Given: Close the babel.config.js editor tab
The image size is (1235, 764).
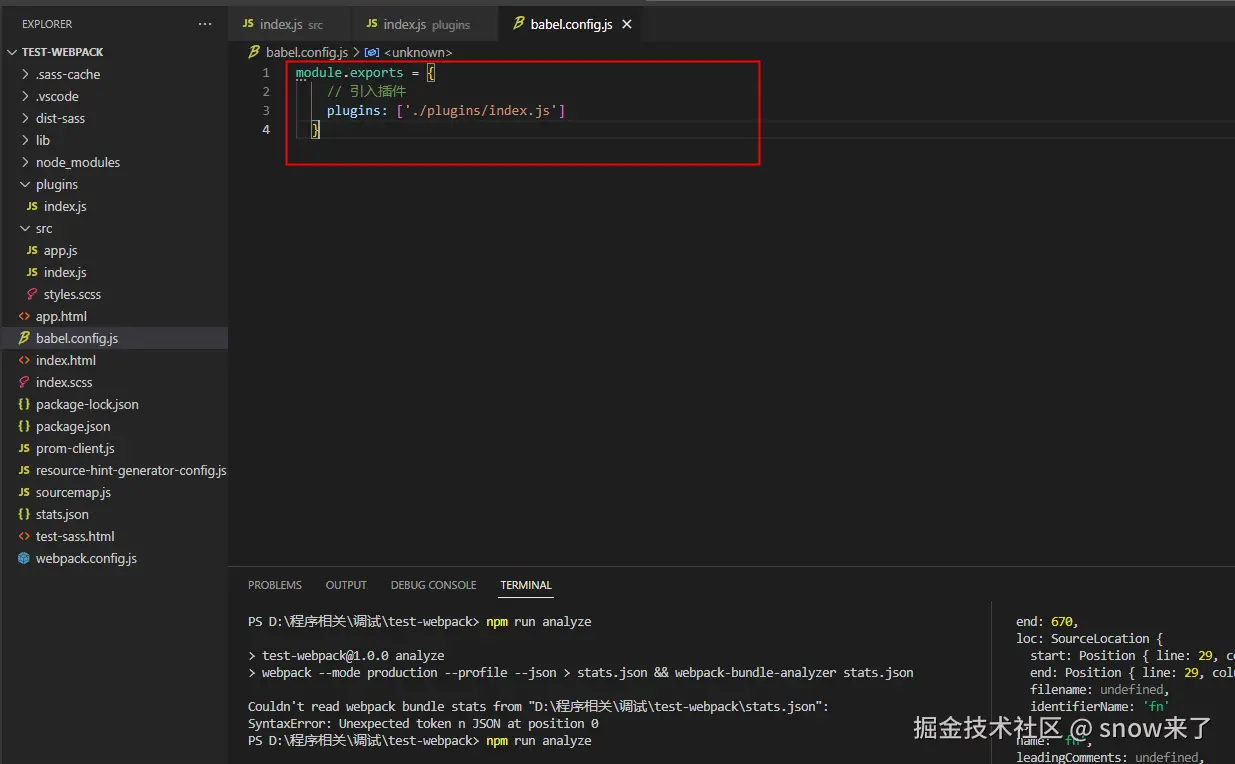Looking at the screenshot, I should pos(627,24).
